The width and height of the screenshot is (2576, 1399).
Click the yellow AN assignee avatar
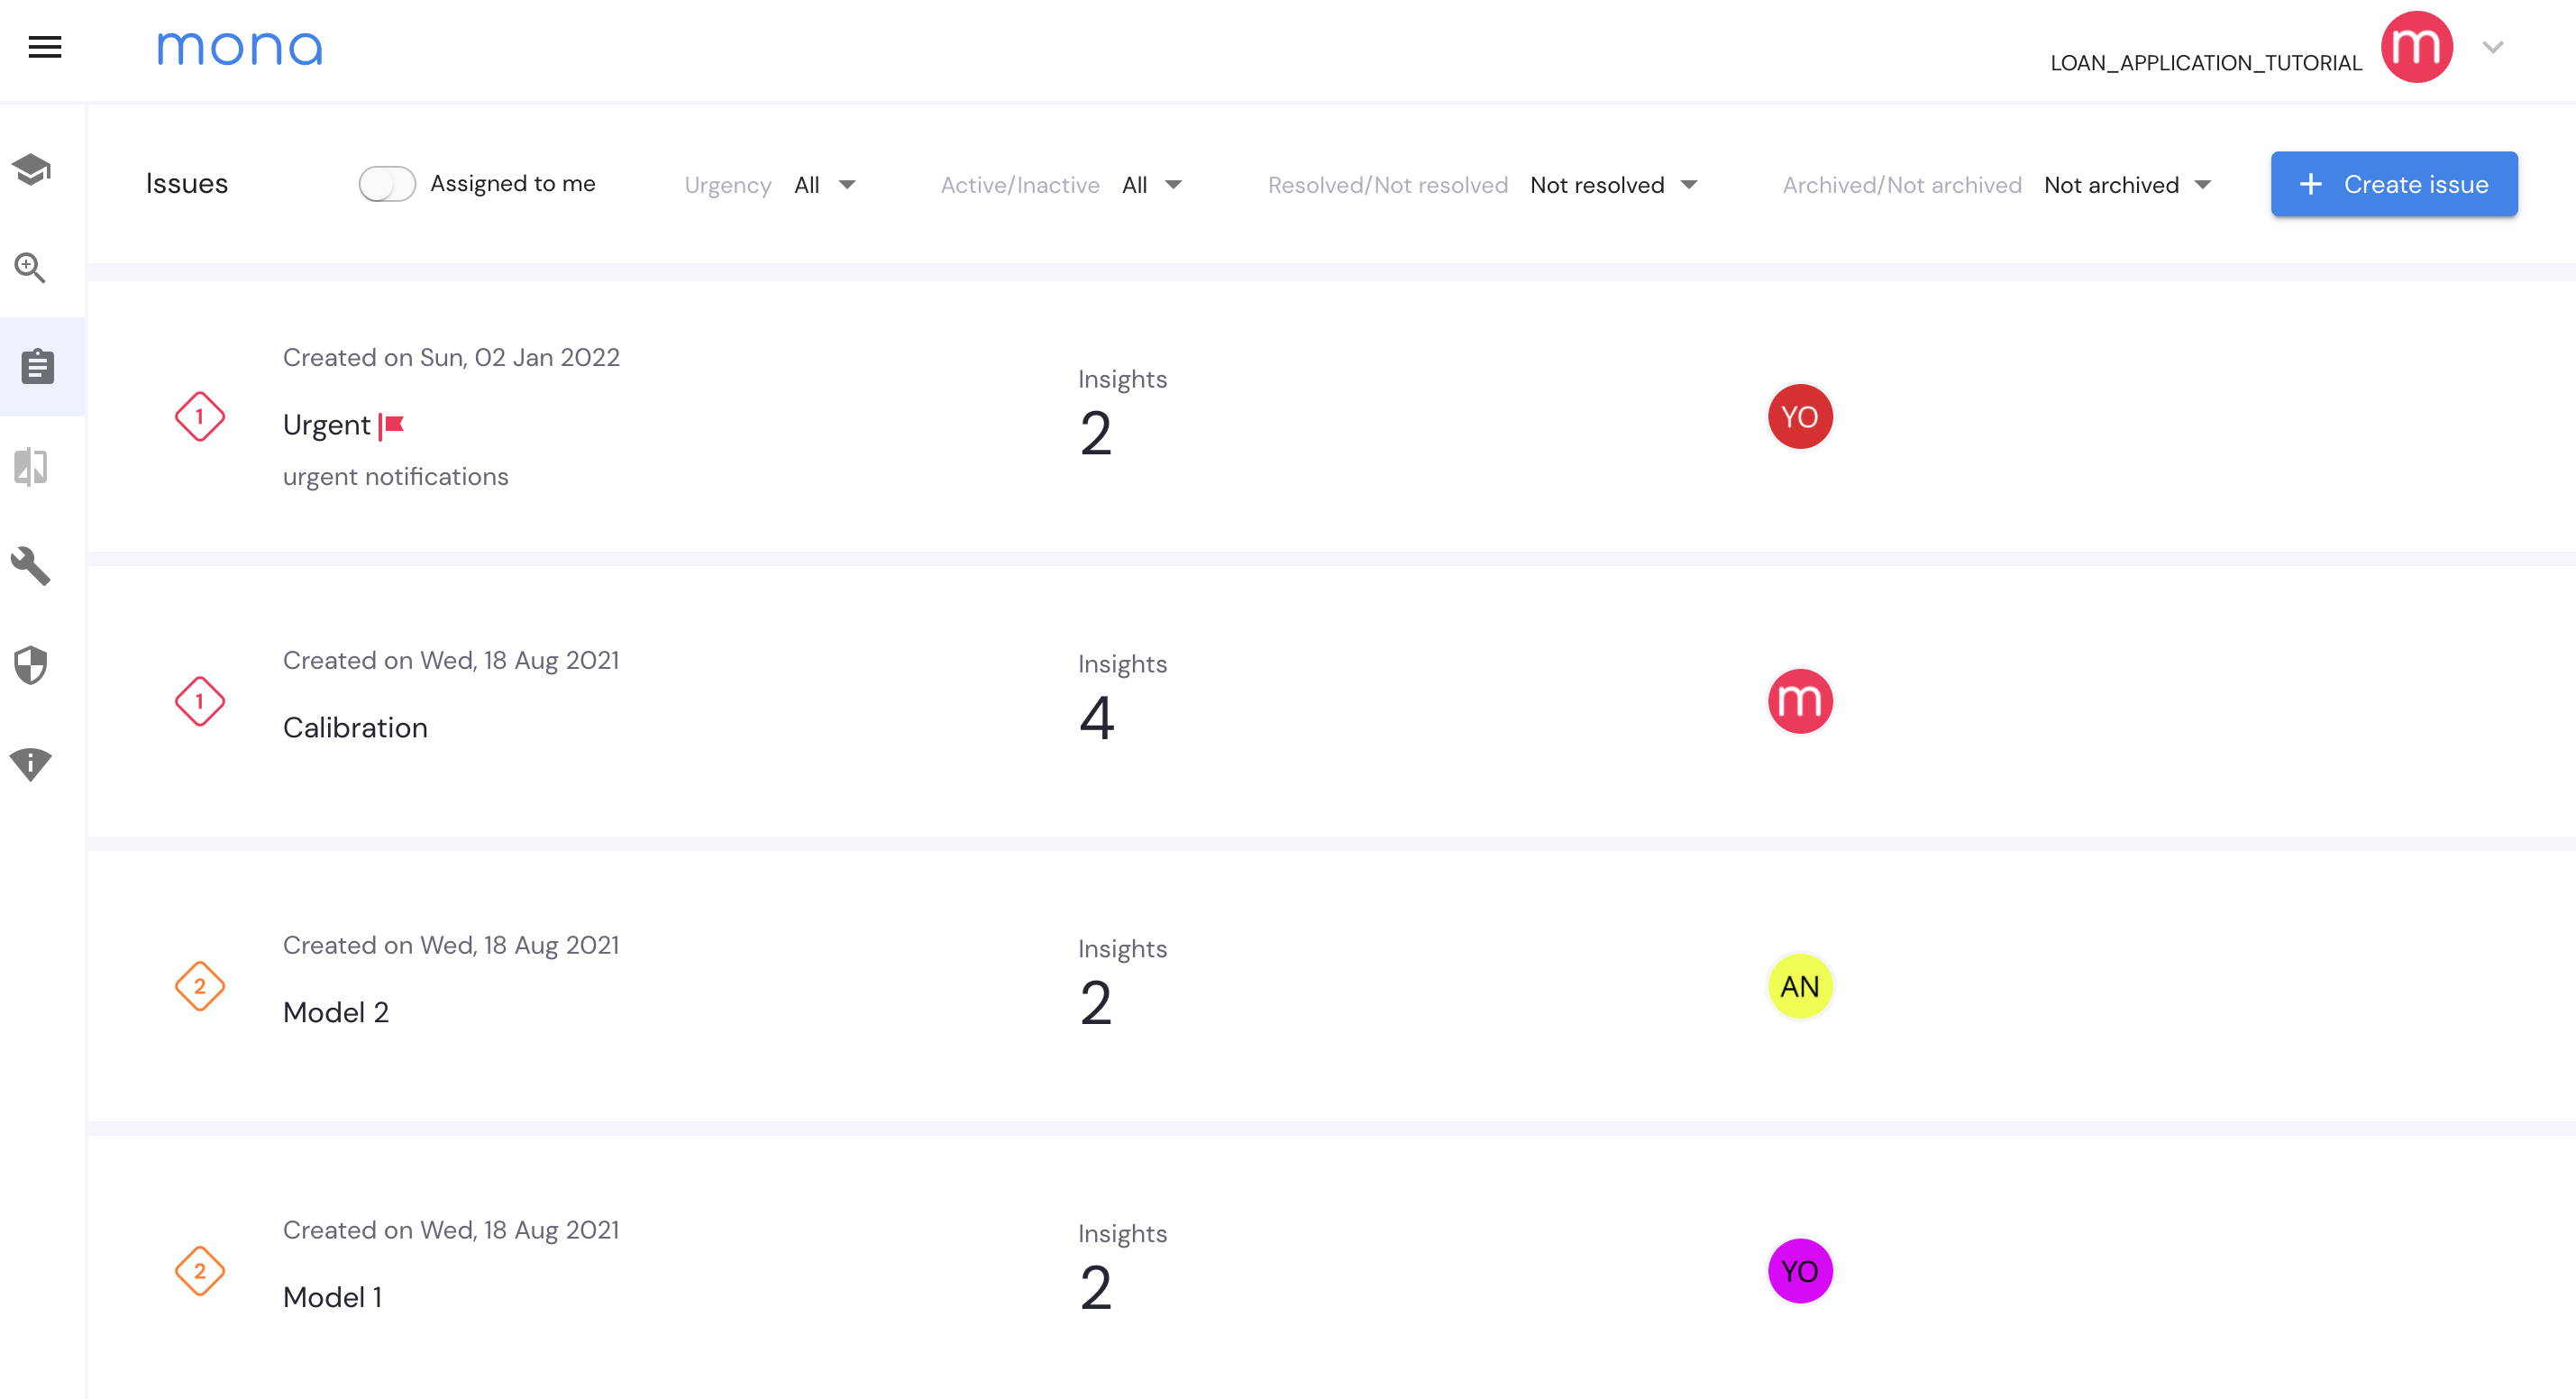1799,986
